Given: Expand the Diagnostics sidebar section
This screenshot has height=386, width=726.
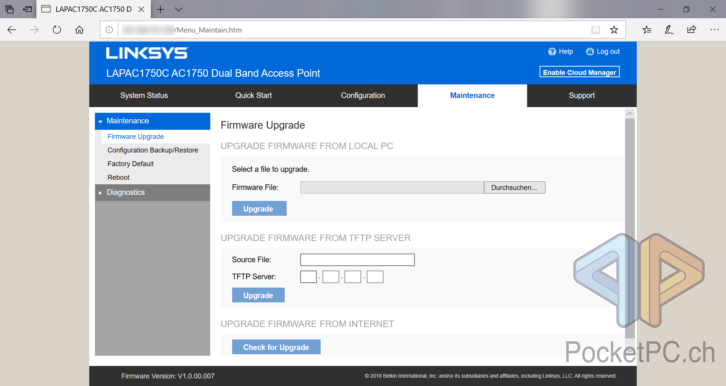Looking at the screenshot, I should tap(152, 192).
